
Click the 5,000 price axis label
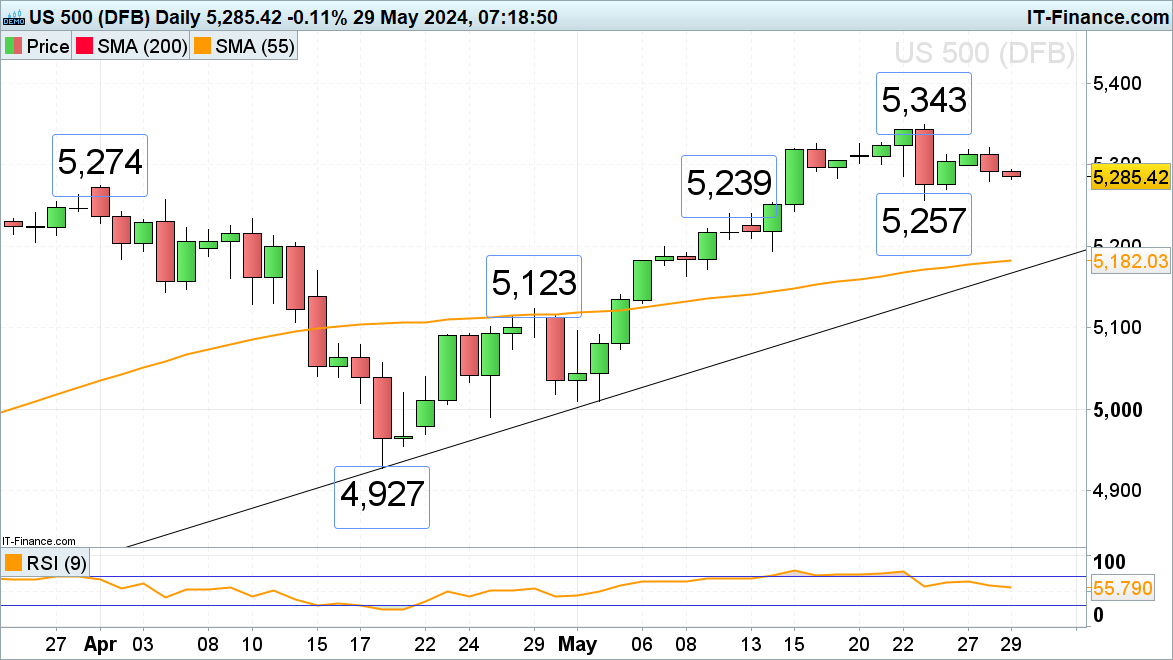point(1117,409)
